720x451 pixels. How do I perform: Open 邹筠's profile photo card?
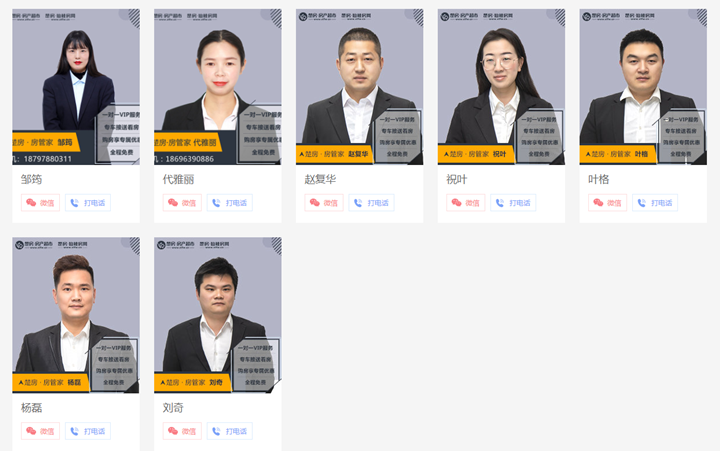coord(76,87)
